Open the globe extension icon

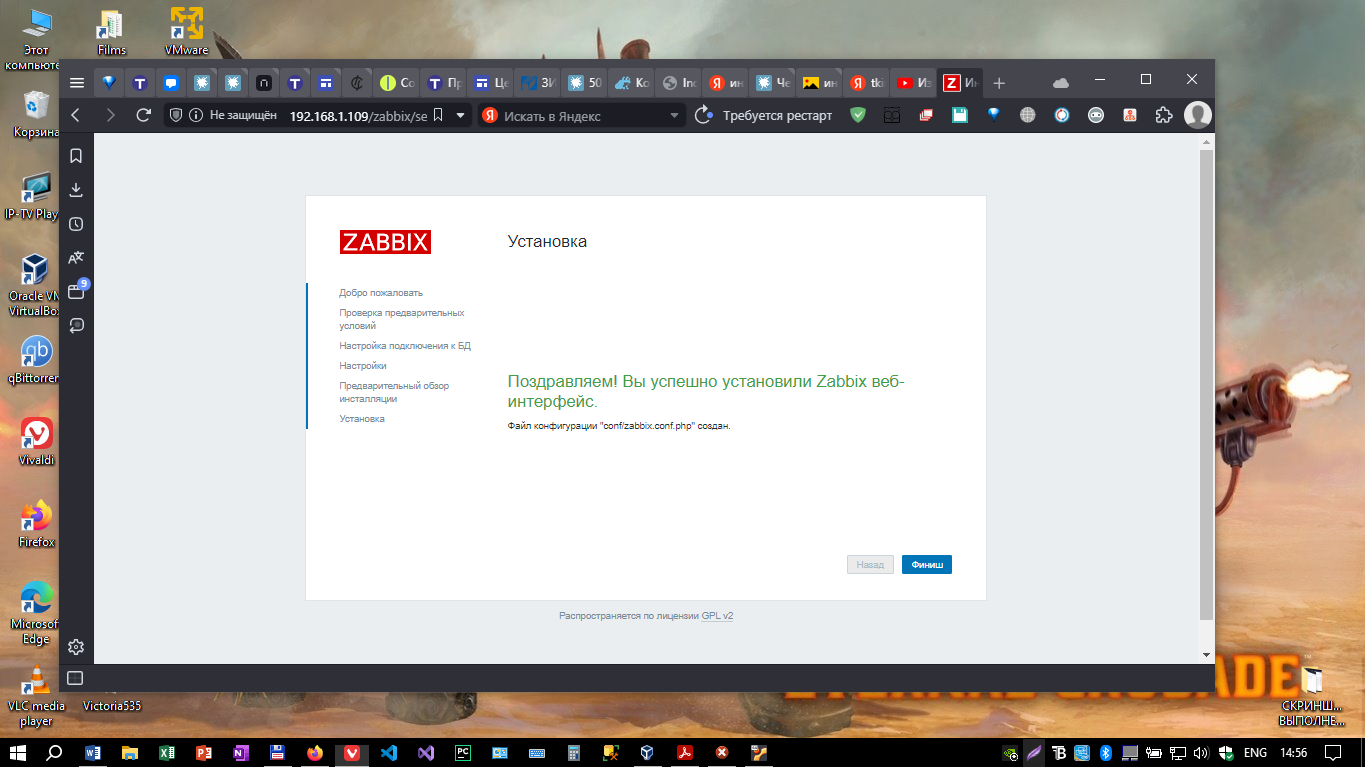click(x=1027, y=116)
